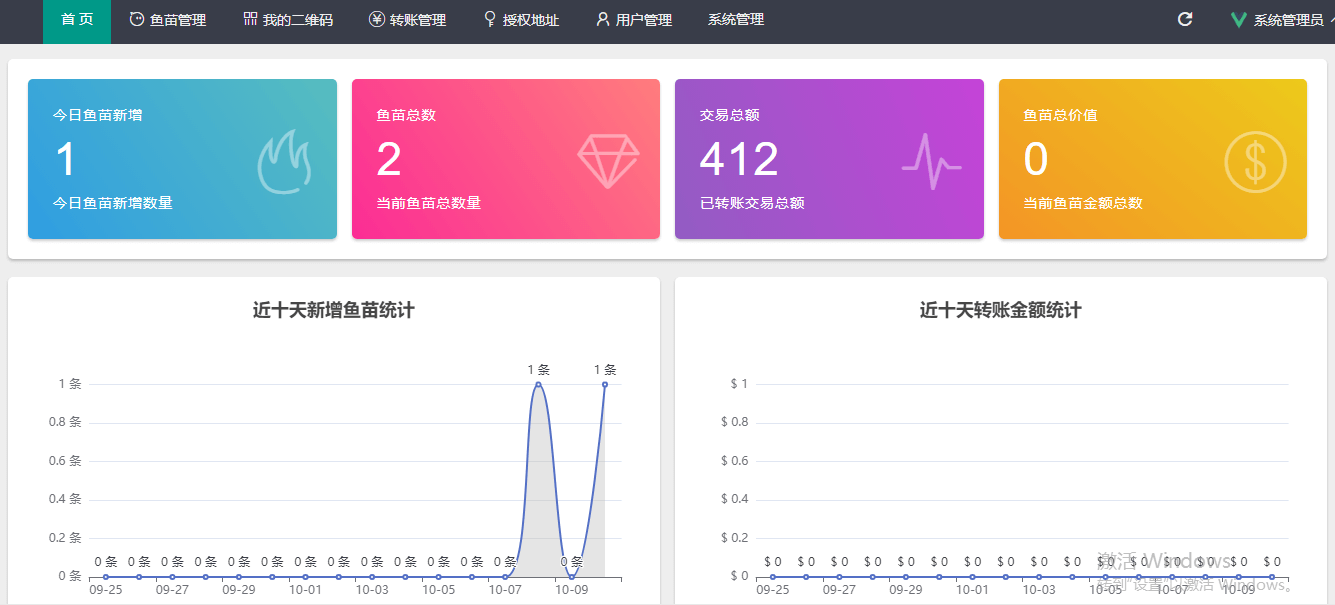Click the yen icon beside 转账管理
1335x605 pixels.
[376, 19]
